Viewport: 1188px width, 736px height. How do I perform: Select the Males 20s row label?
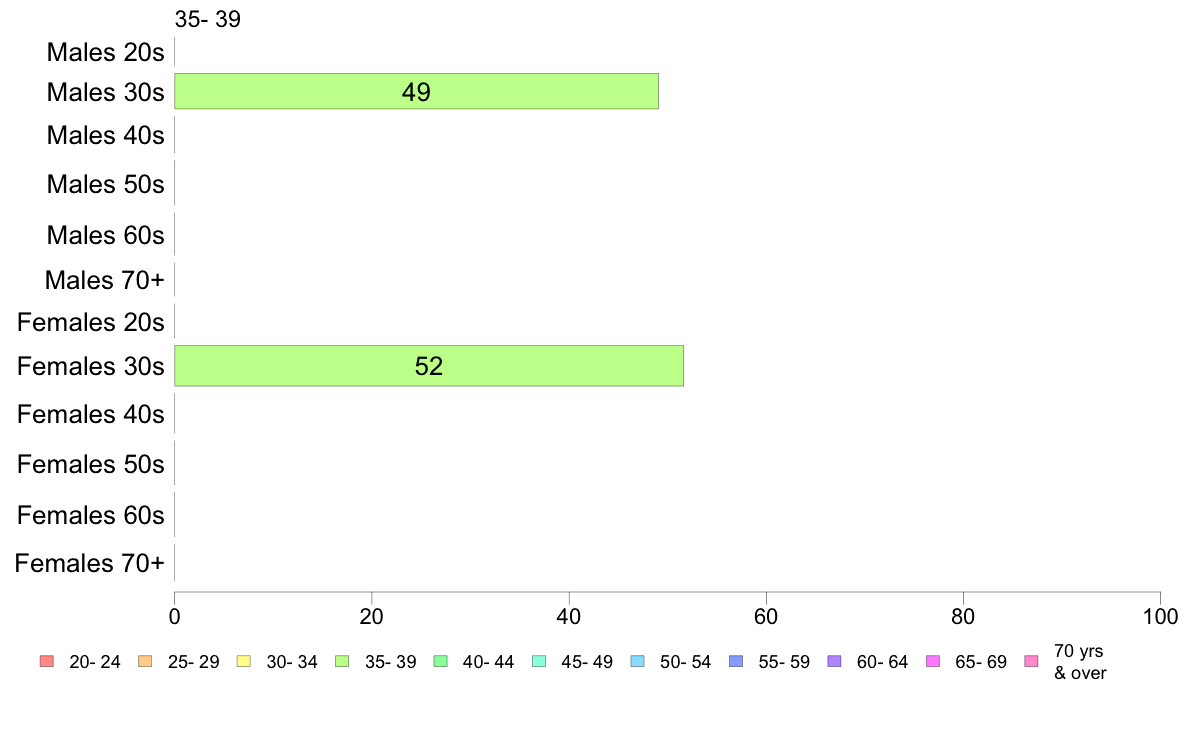105,52
